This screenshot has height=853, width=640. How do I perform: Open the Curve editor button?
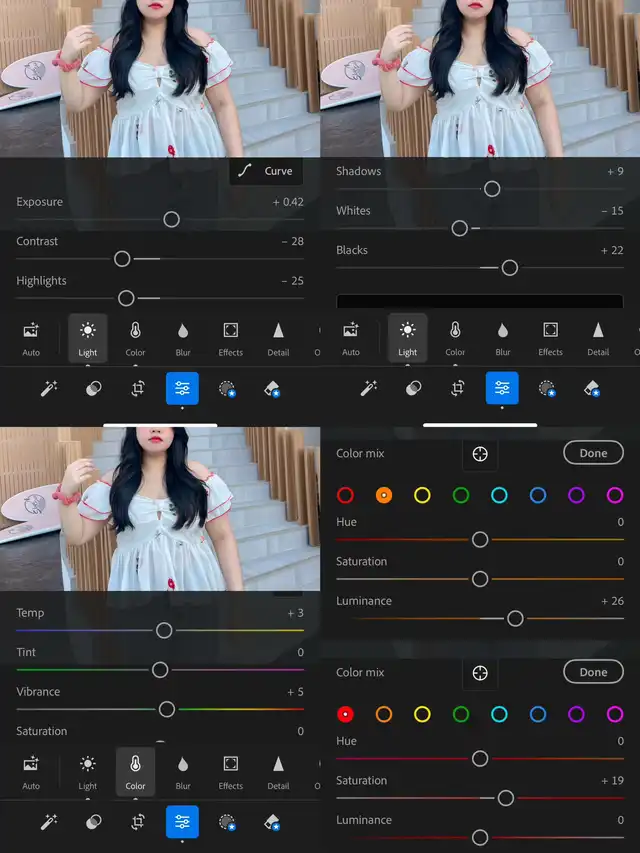point(266,171)
